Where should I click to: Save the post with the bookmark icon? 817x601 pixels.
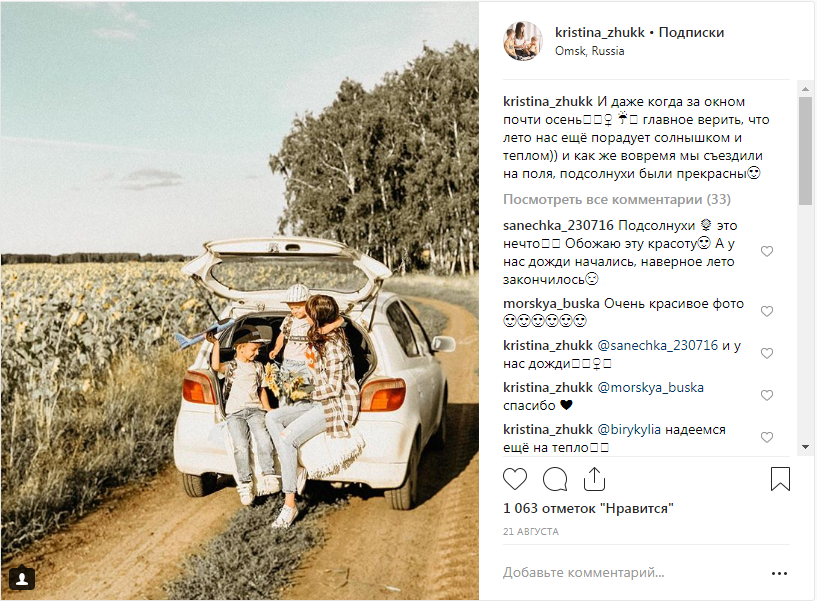click(780, 479)
